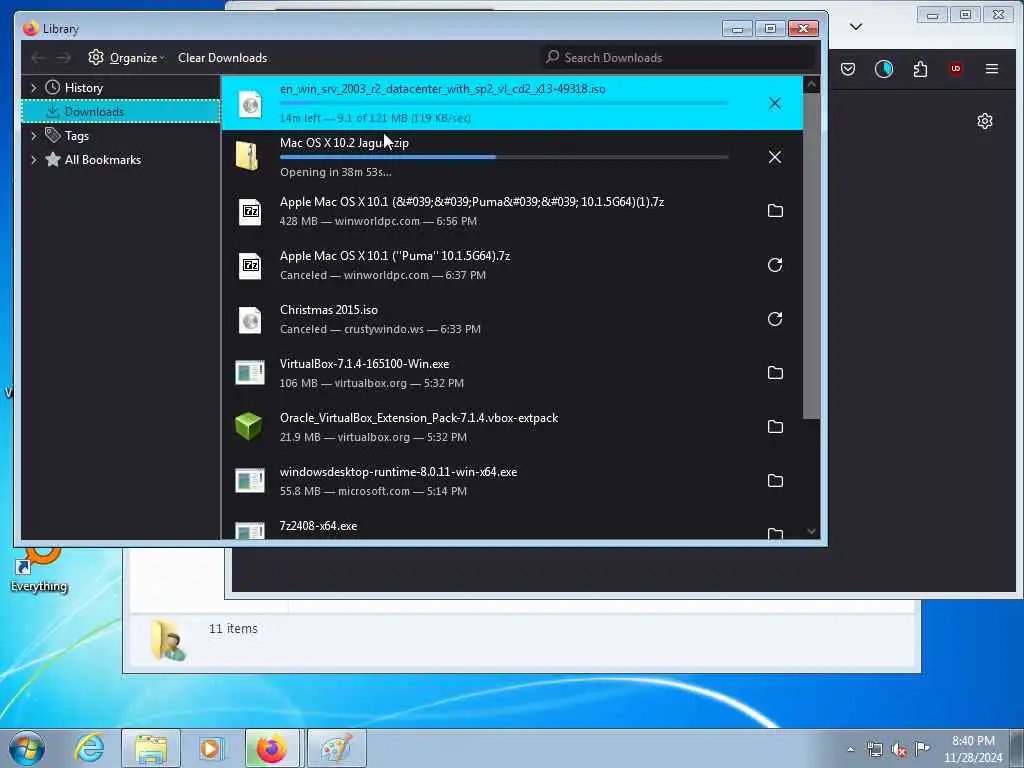Image resolution: width=1024 pixels, height=768 pixels.
Task: Click the gear icon in Firefox page
Action: 985,121
